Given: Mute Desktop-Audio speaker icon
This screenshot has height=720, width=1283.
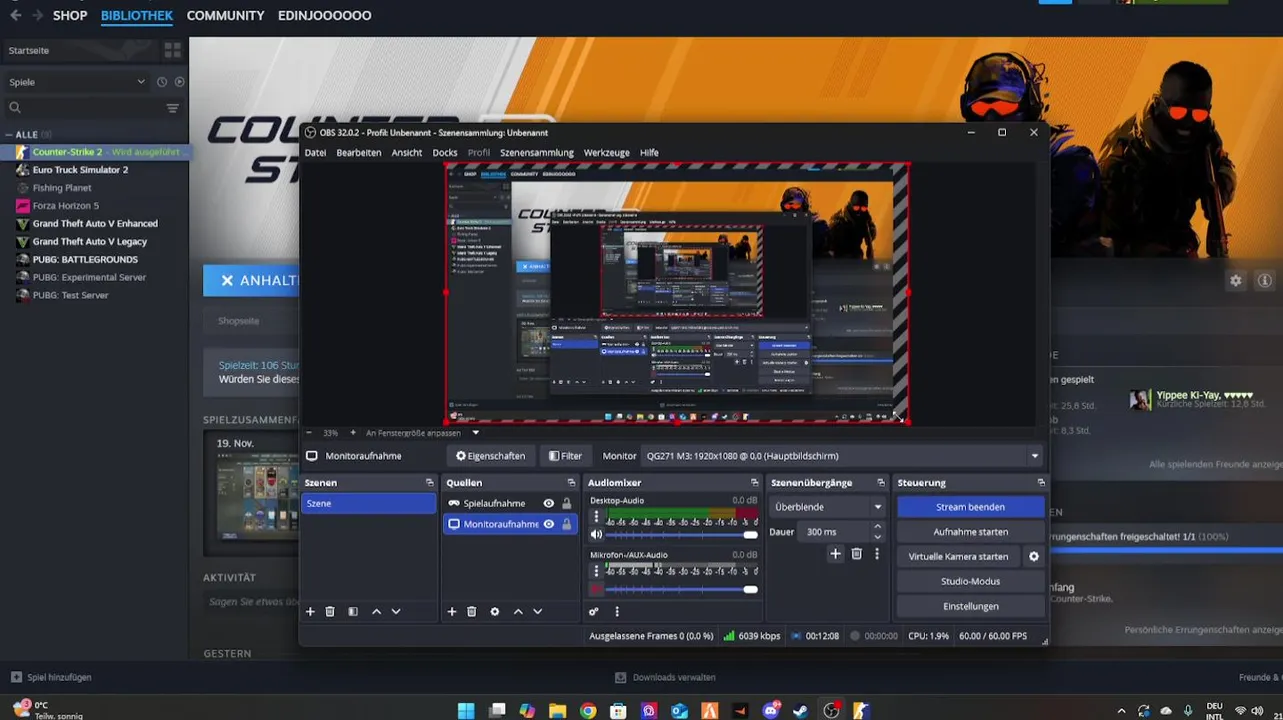Looking at the screenshot, I should [597, 535].
